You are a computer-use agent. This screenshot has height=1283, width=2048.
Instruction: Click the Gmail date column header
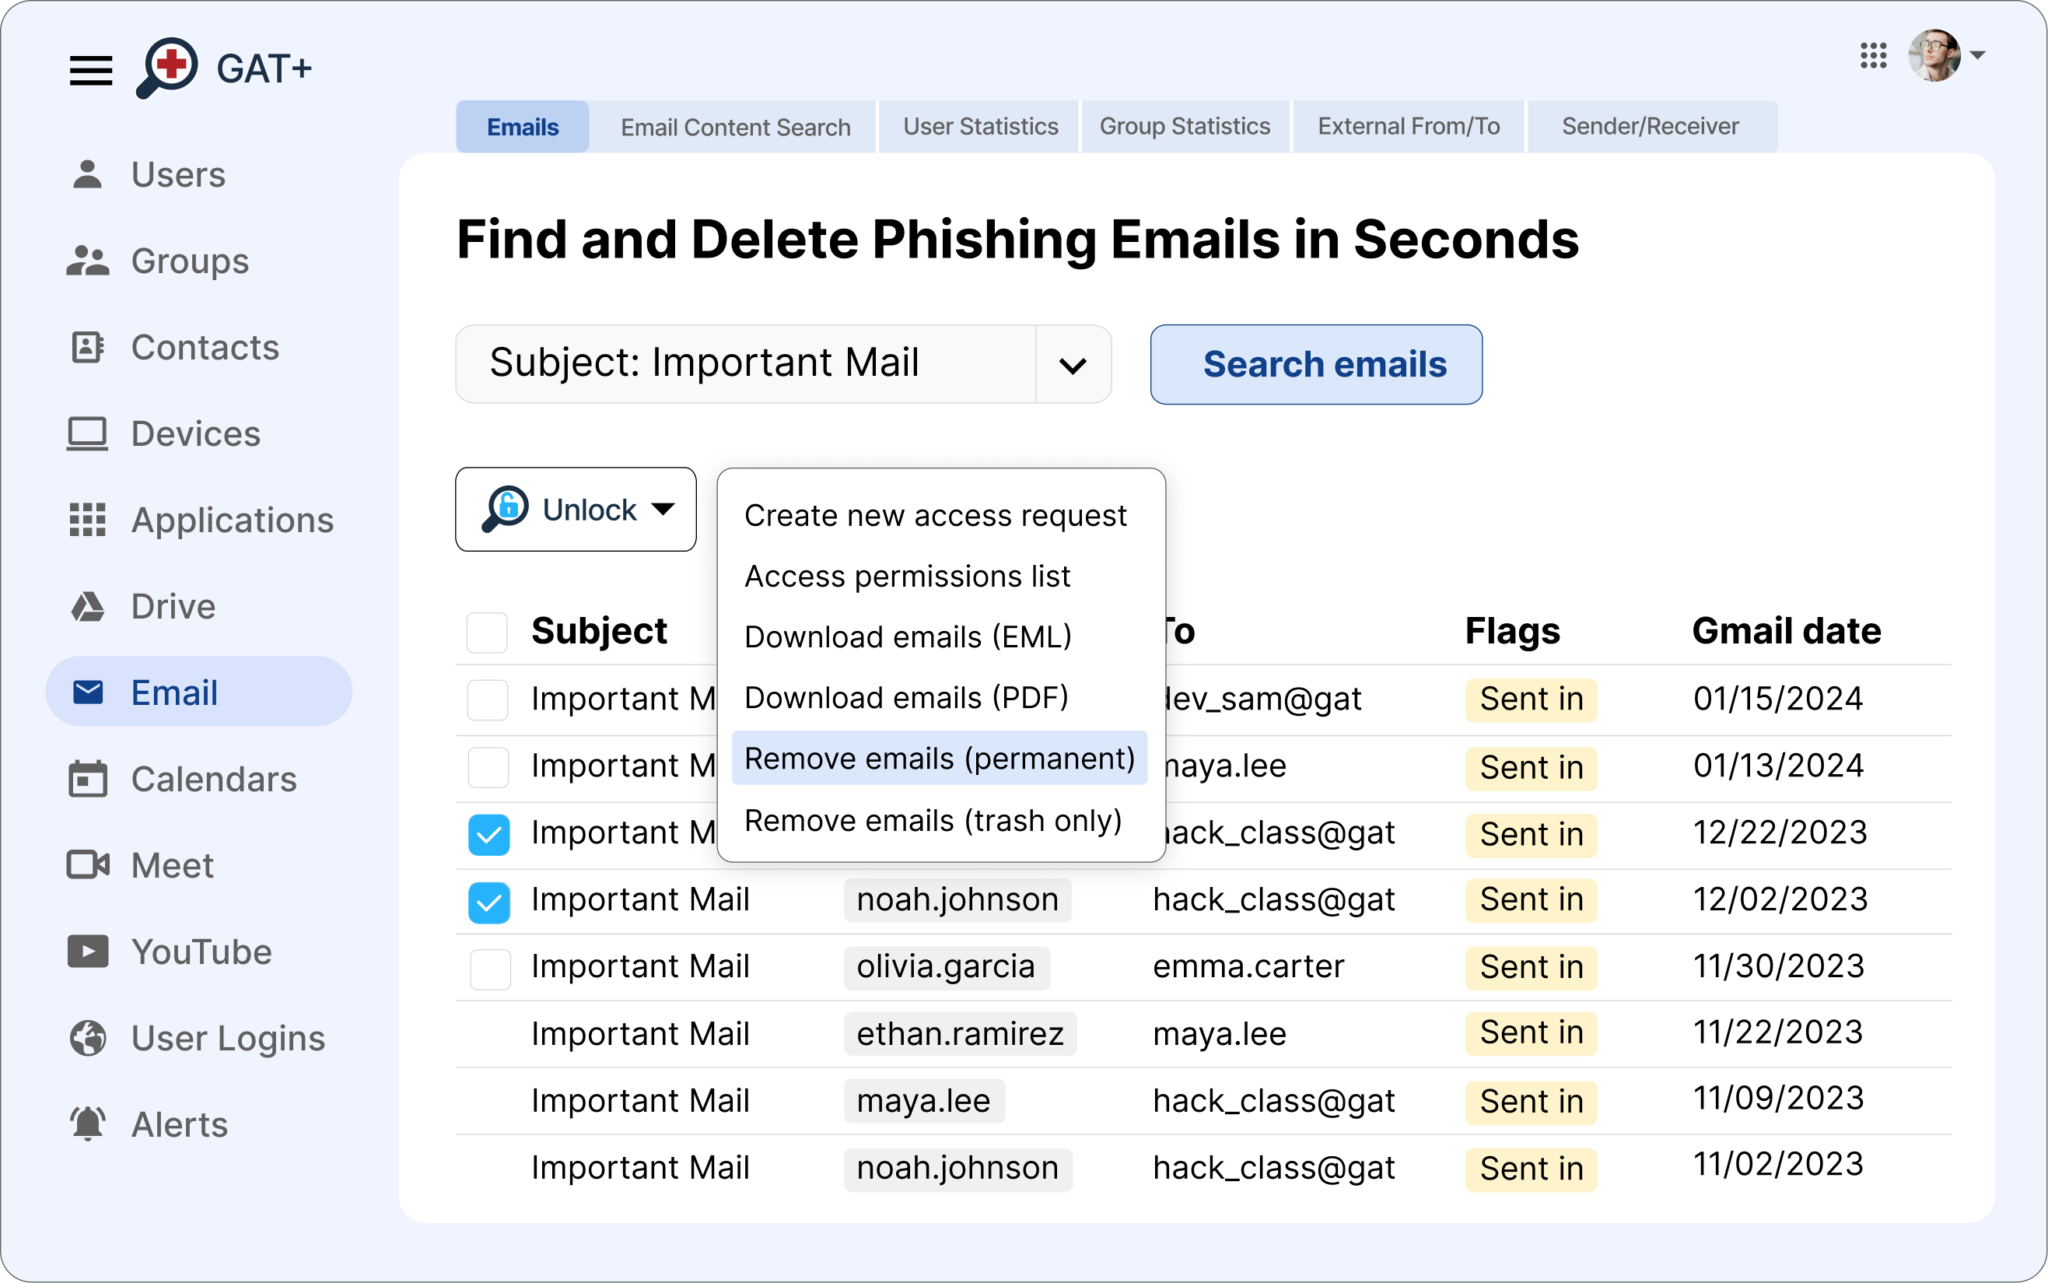[1786, 631]
